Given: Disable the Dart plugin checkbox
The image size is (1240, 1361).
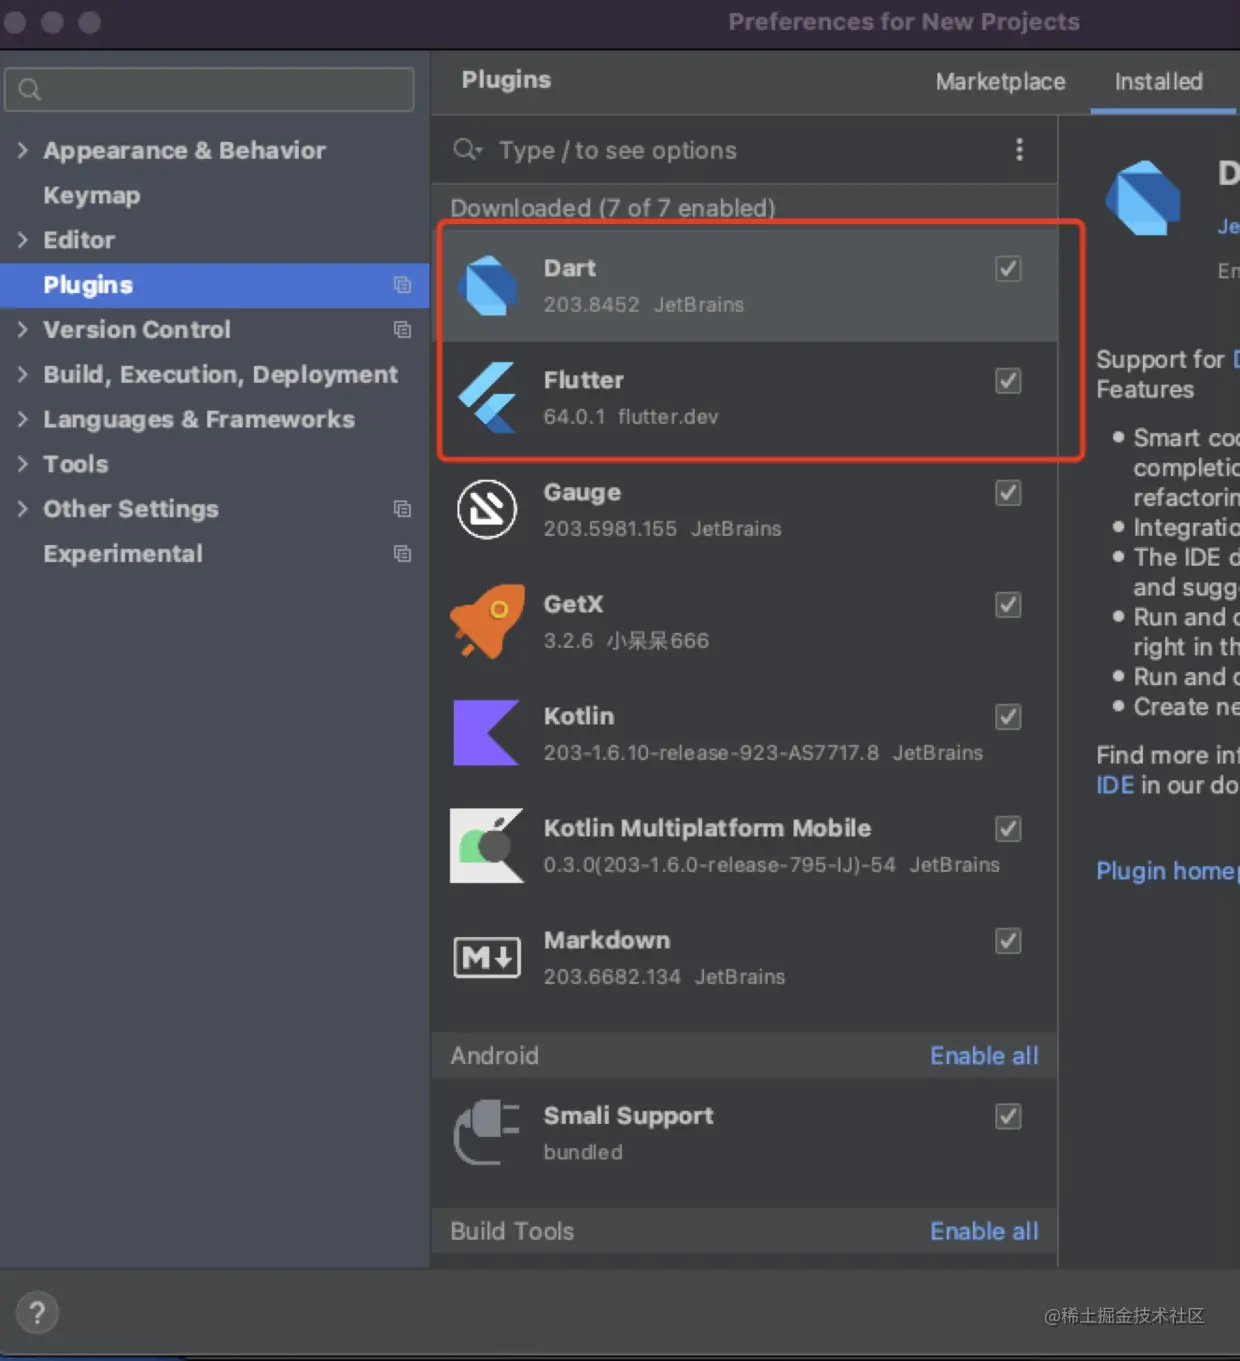Looking at the screenshot, I should [x=1008, y=269].
